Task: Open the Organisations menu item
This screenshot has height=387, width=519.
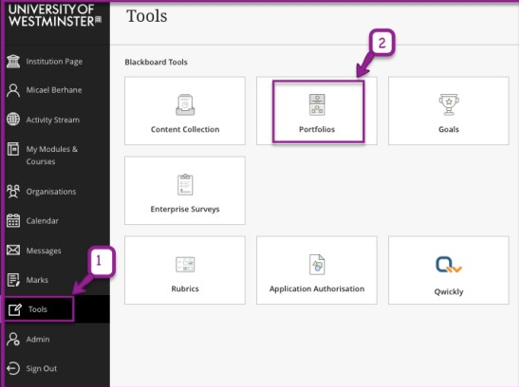Action: pyautogui.click(x=51, y=192)
